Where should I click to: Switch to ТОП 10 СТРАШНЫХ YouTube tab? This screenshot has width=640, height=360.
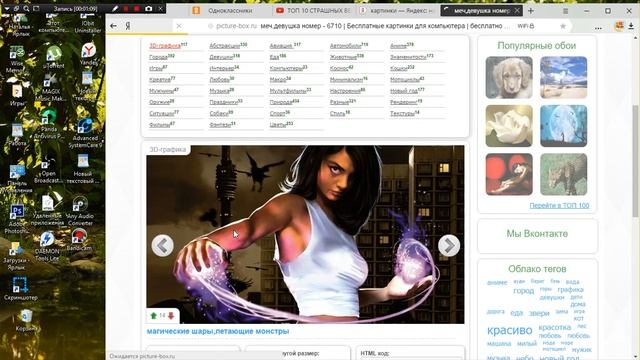pyautogui.click(x=313, y=11)
